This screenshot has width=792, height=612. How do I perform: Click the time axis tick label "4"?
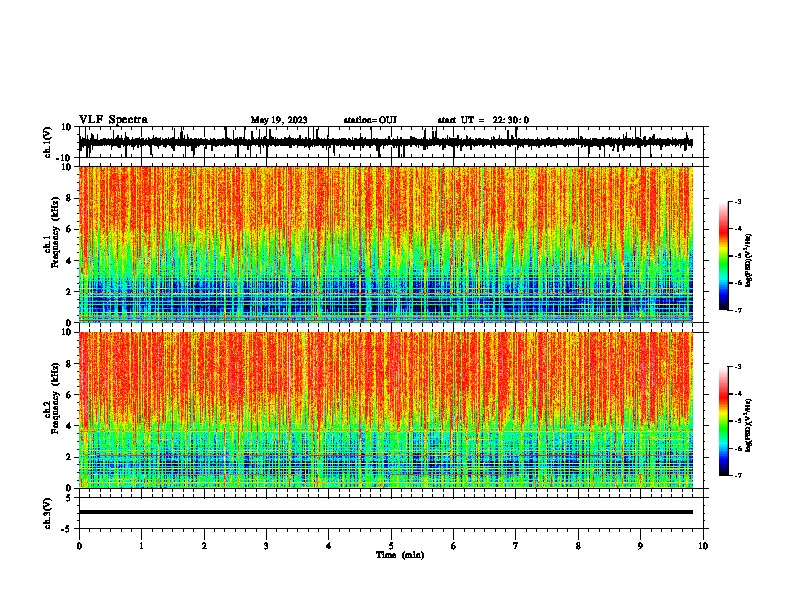tap(329, 546)
